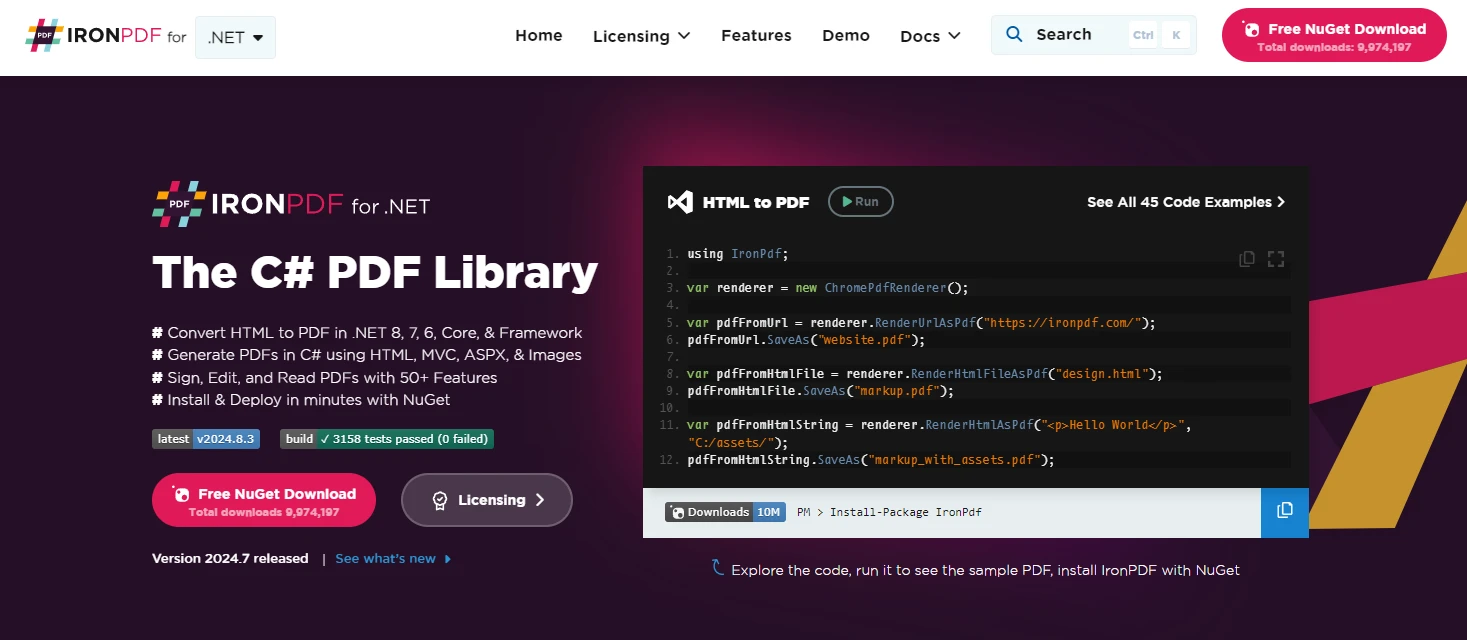
Task: Open the Features page
Action: tap(756, 36)
